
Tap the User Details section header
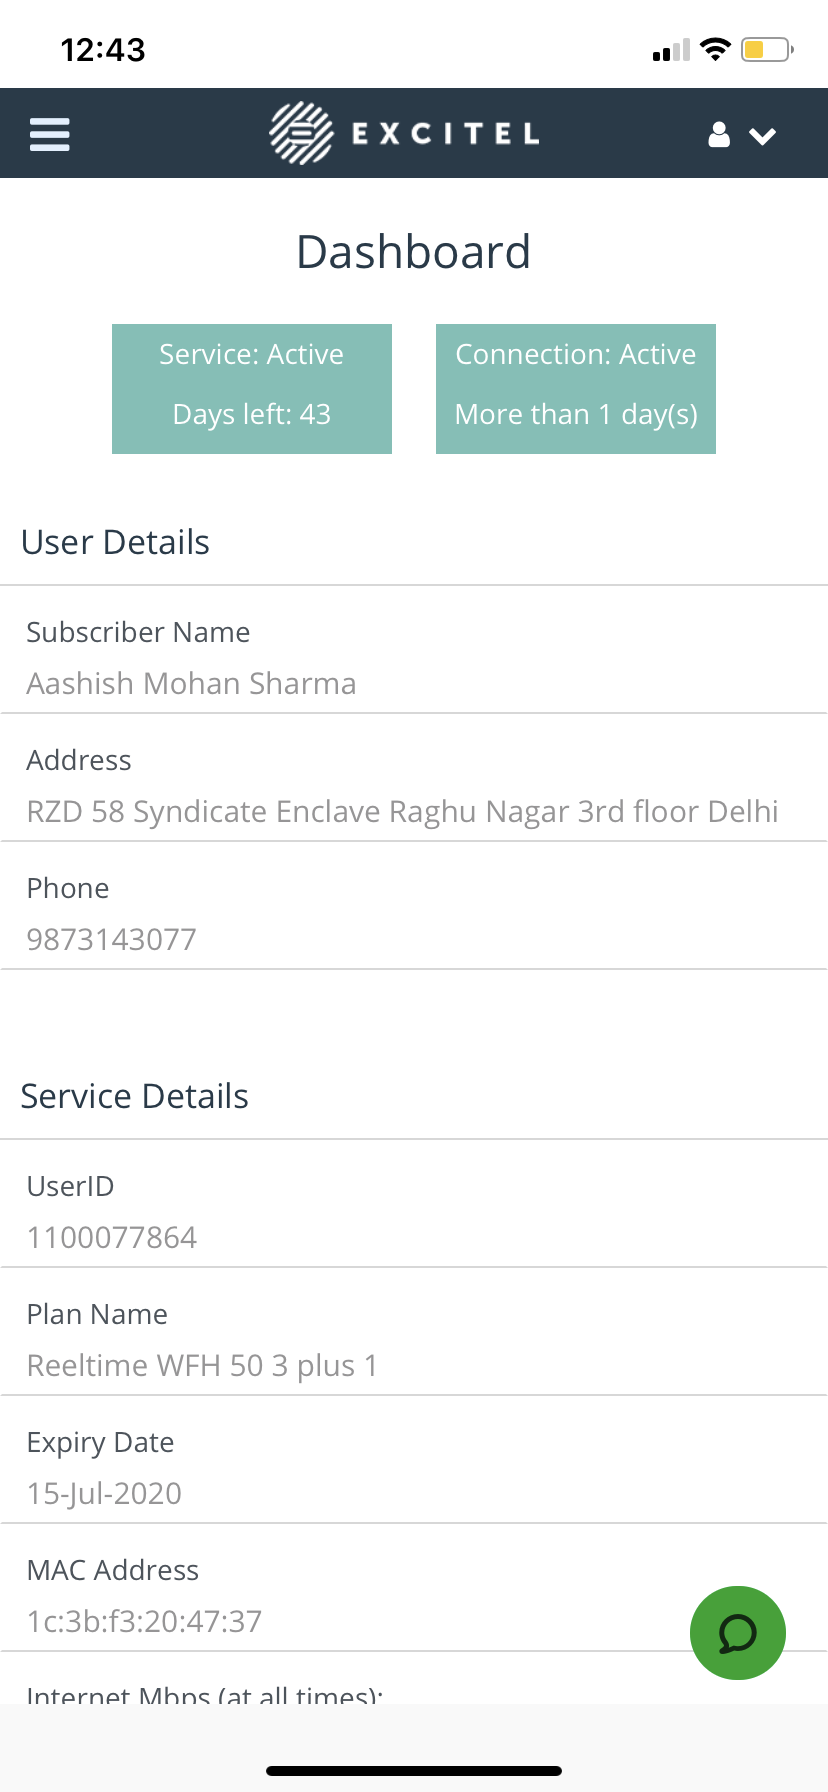pos(116,542)
